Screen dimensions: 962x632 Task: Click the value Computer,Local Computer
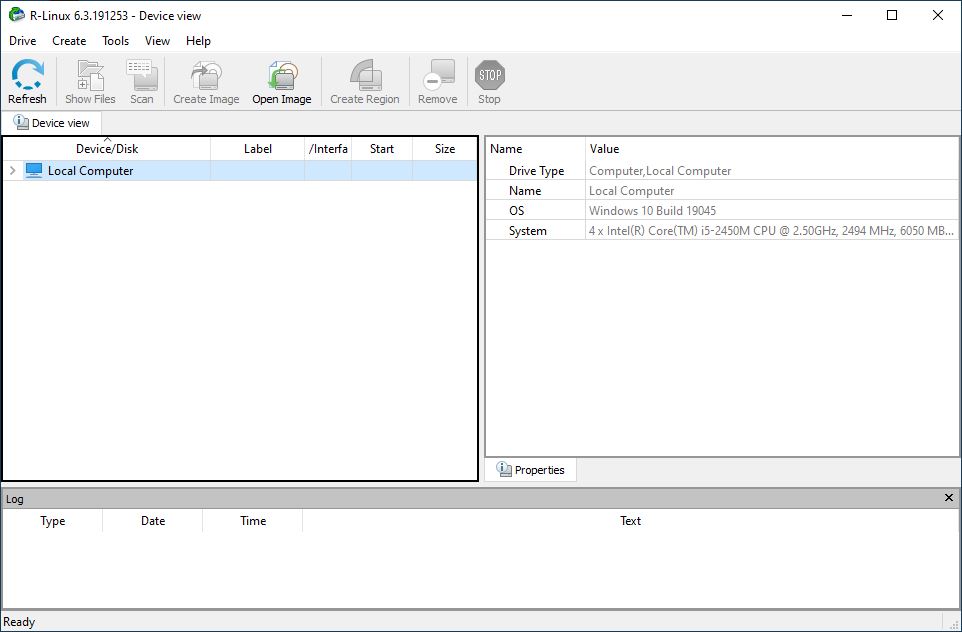tap(660, 171)
